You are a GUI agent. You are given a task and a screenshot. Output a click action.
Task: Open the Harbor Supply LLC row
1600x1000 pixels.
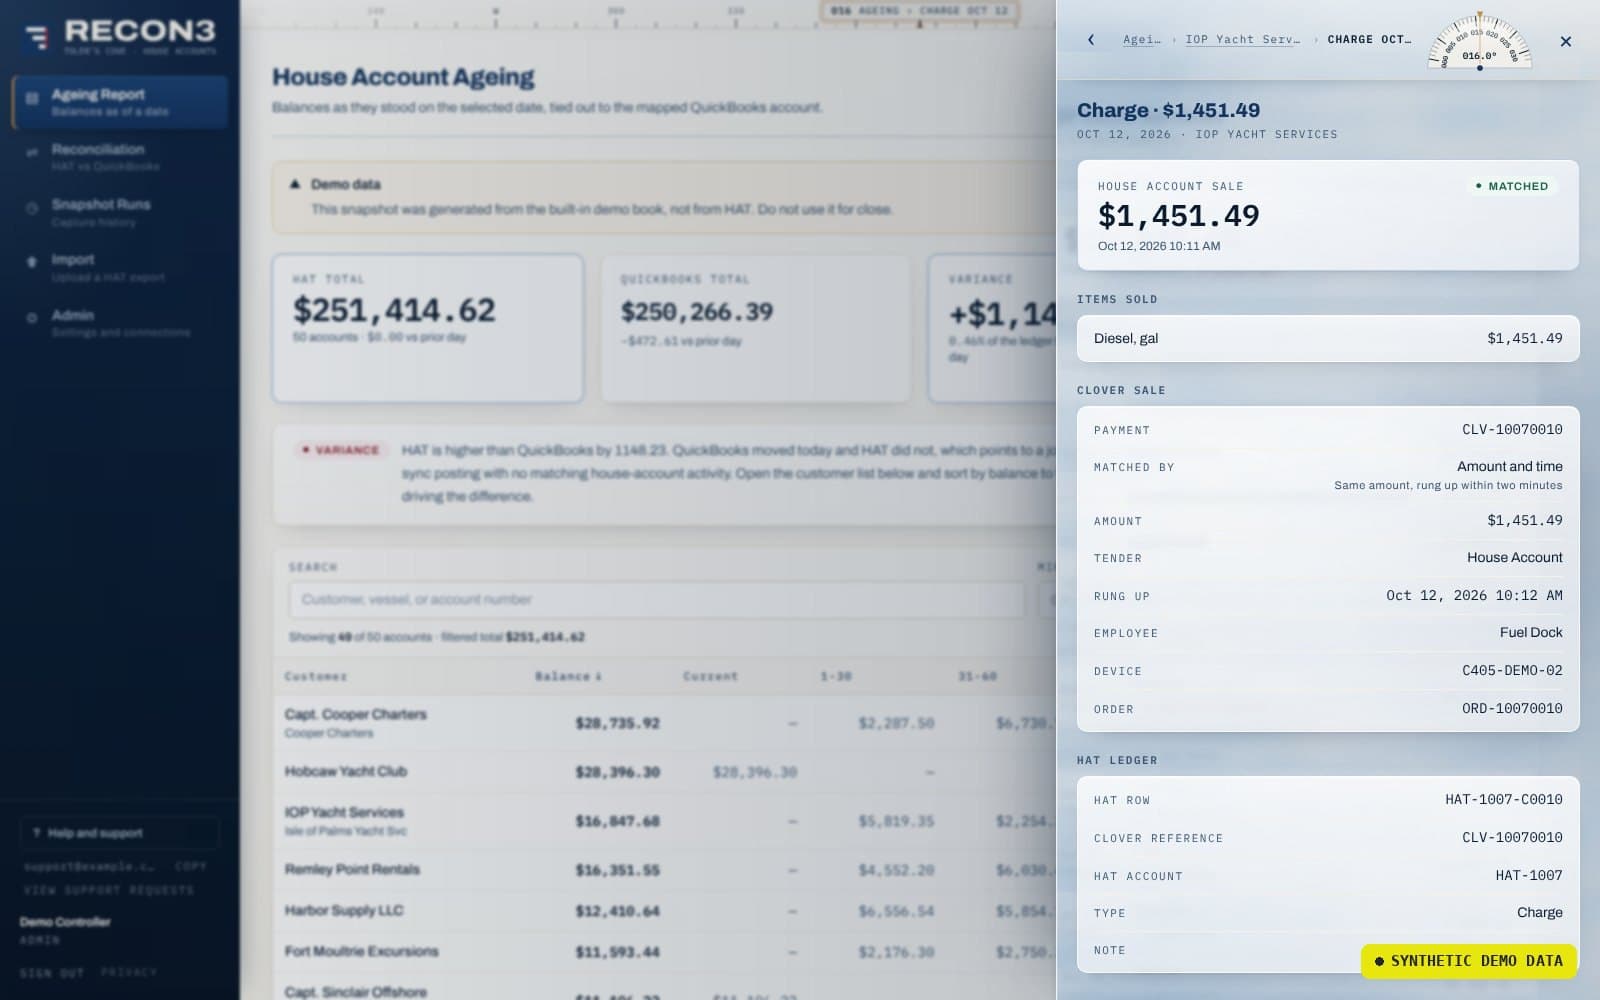[665, 910]
